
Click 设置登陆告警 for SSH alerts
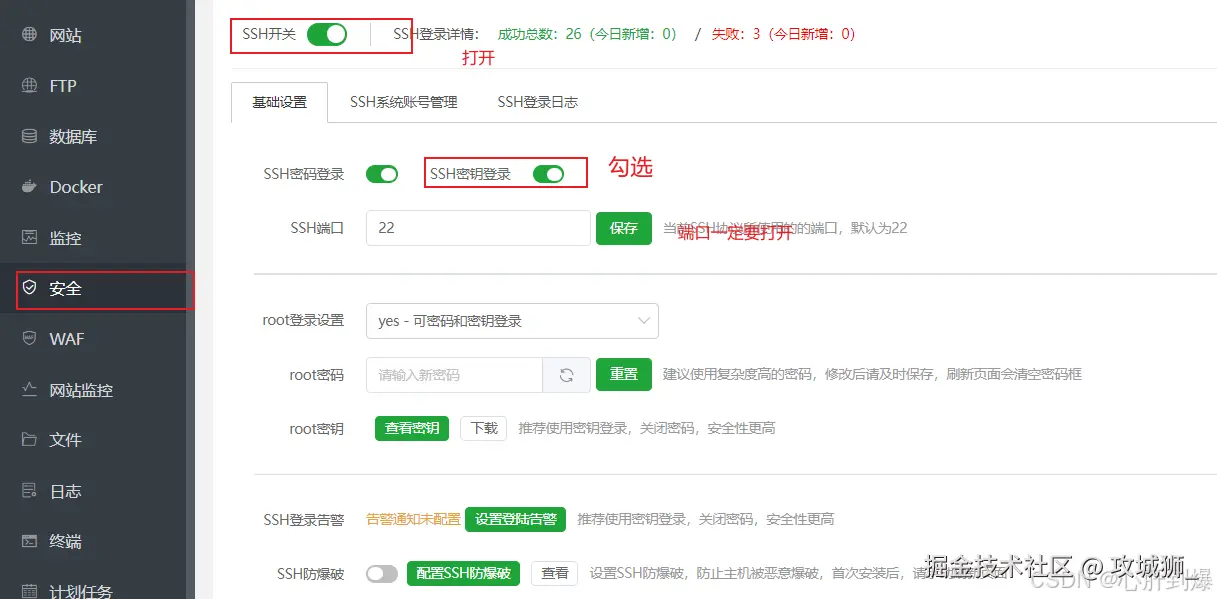pos(515,519)
